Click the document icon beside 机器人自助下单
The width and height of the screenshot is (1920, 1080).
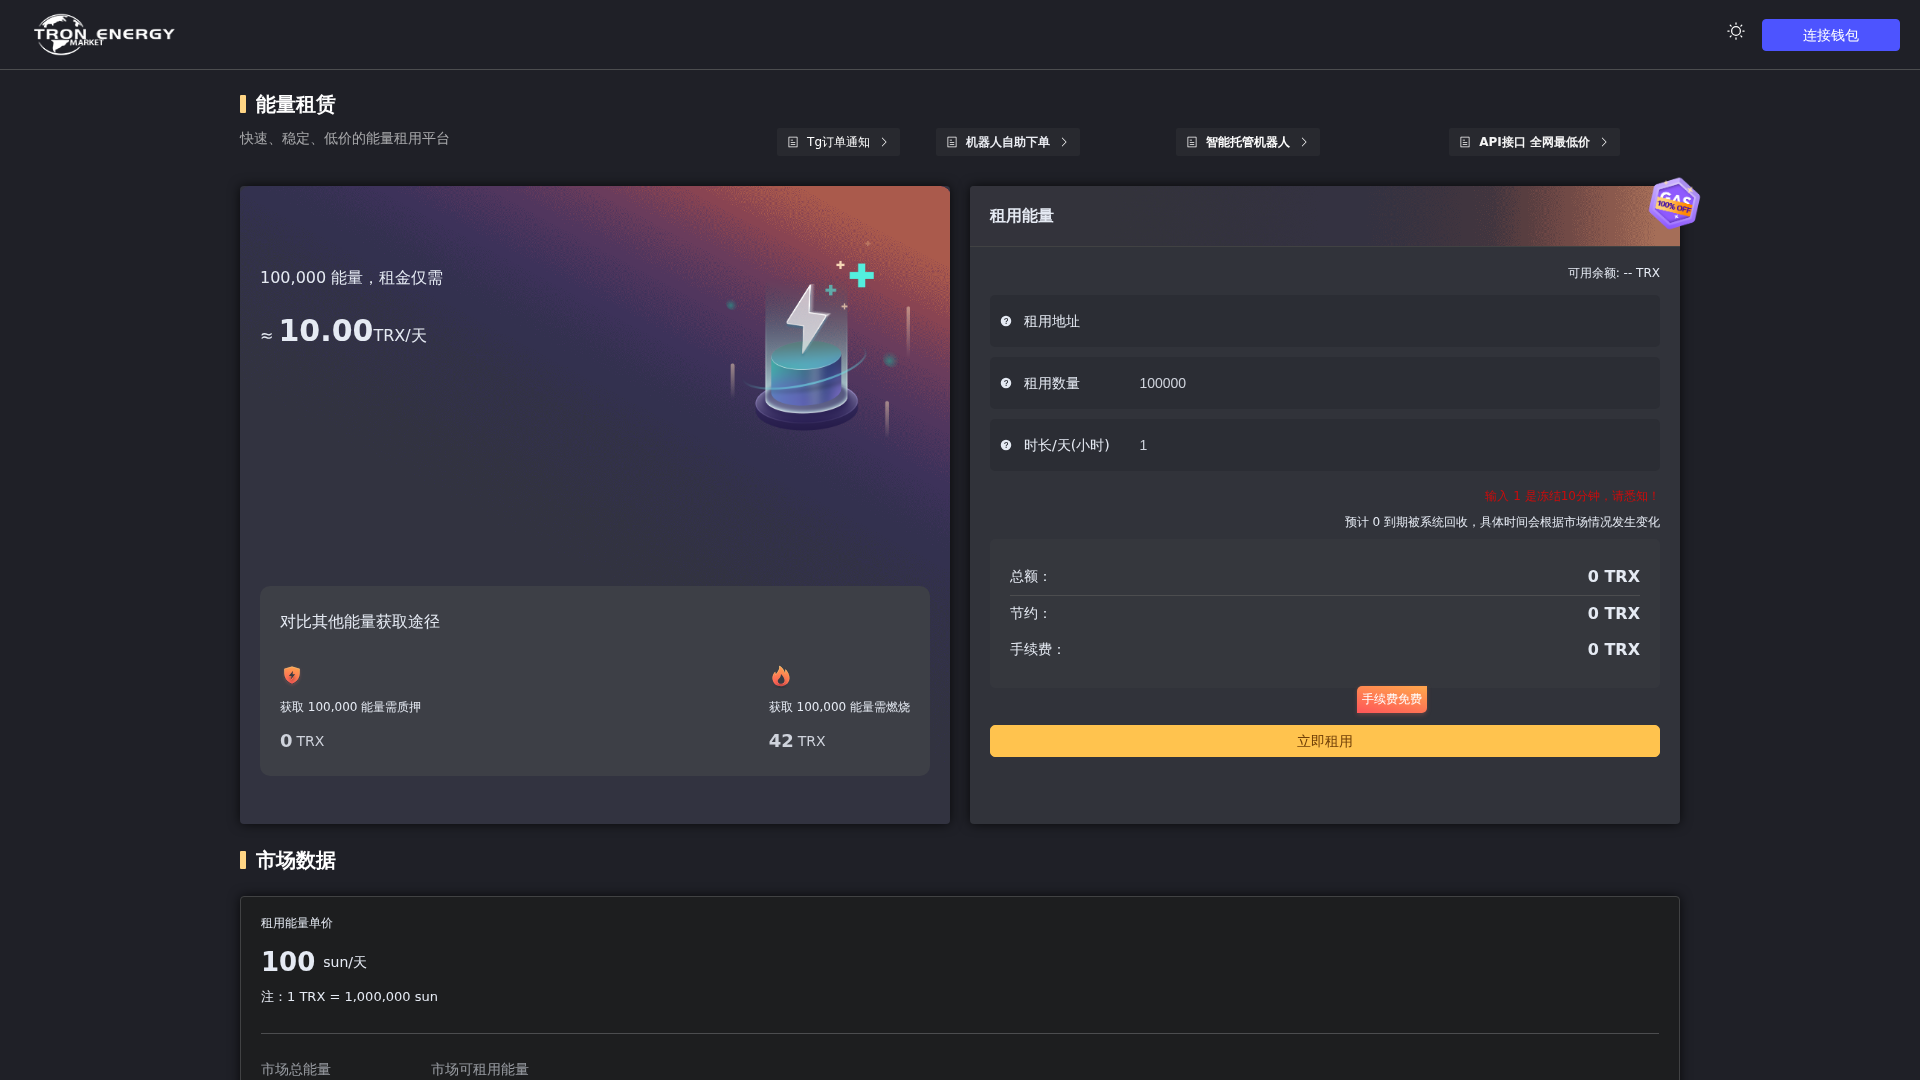[952, 142]
